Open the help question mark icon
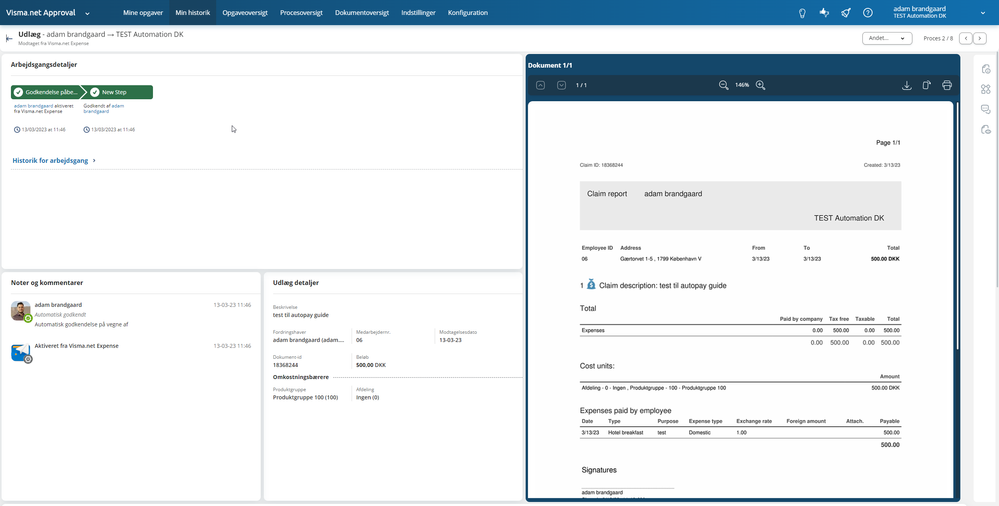The height and width of the screenshot is (506, 999). 867,13
